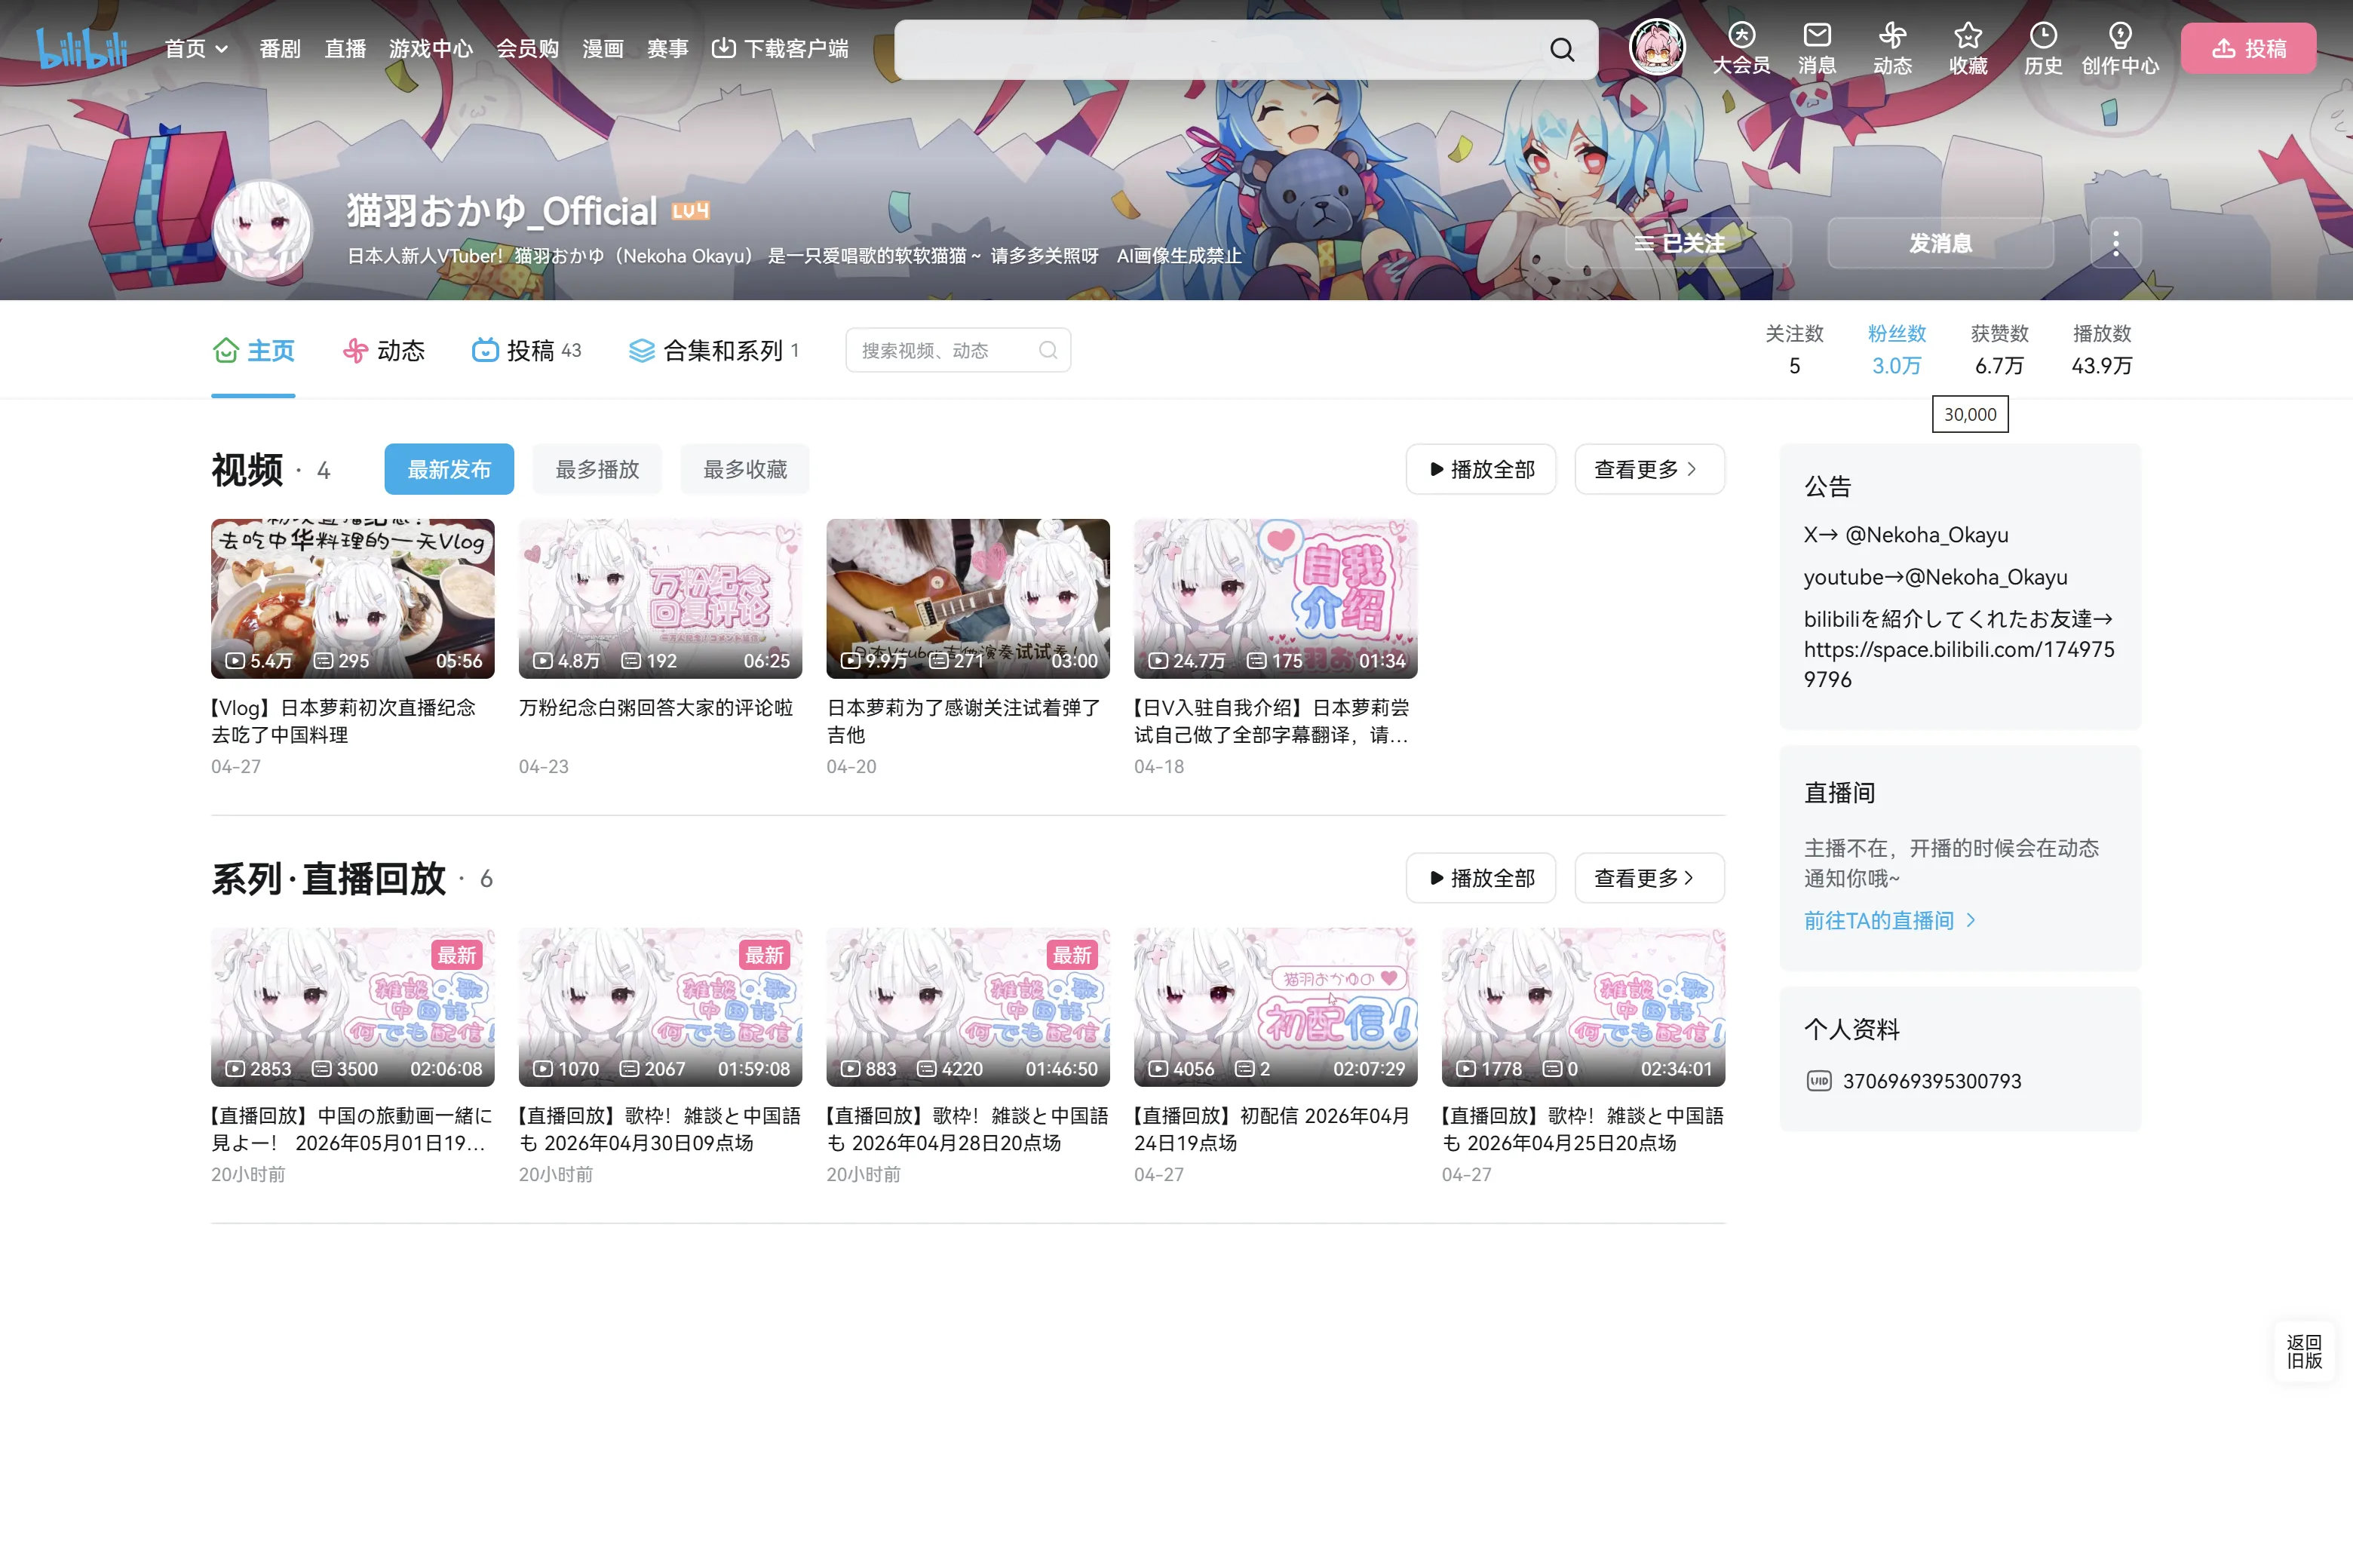
Task: Click the 发消息 button
Action: pyautogui.click(x=1940, y=243)
